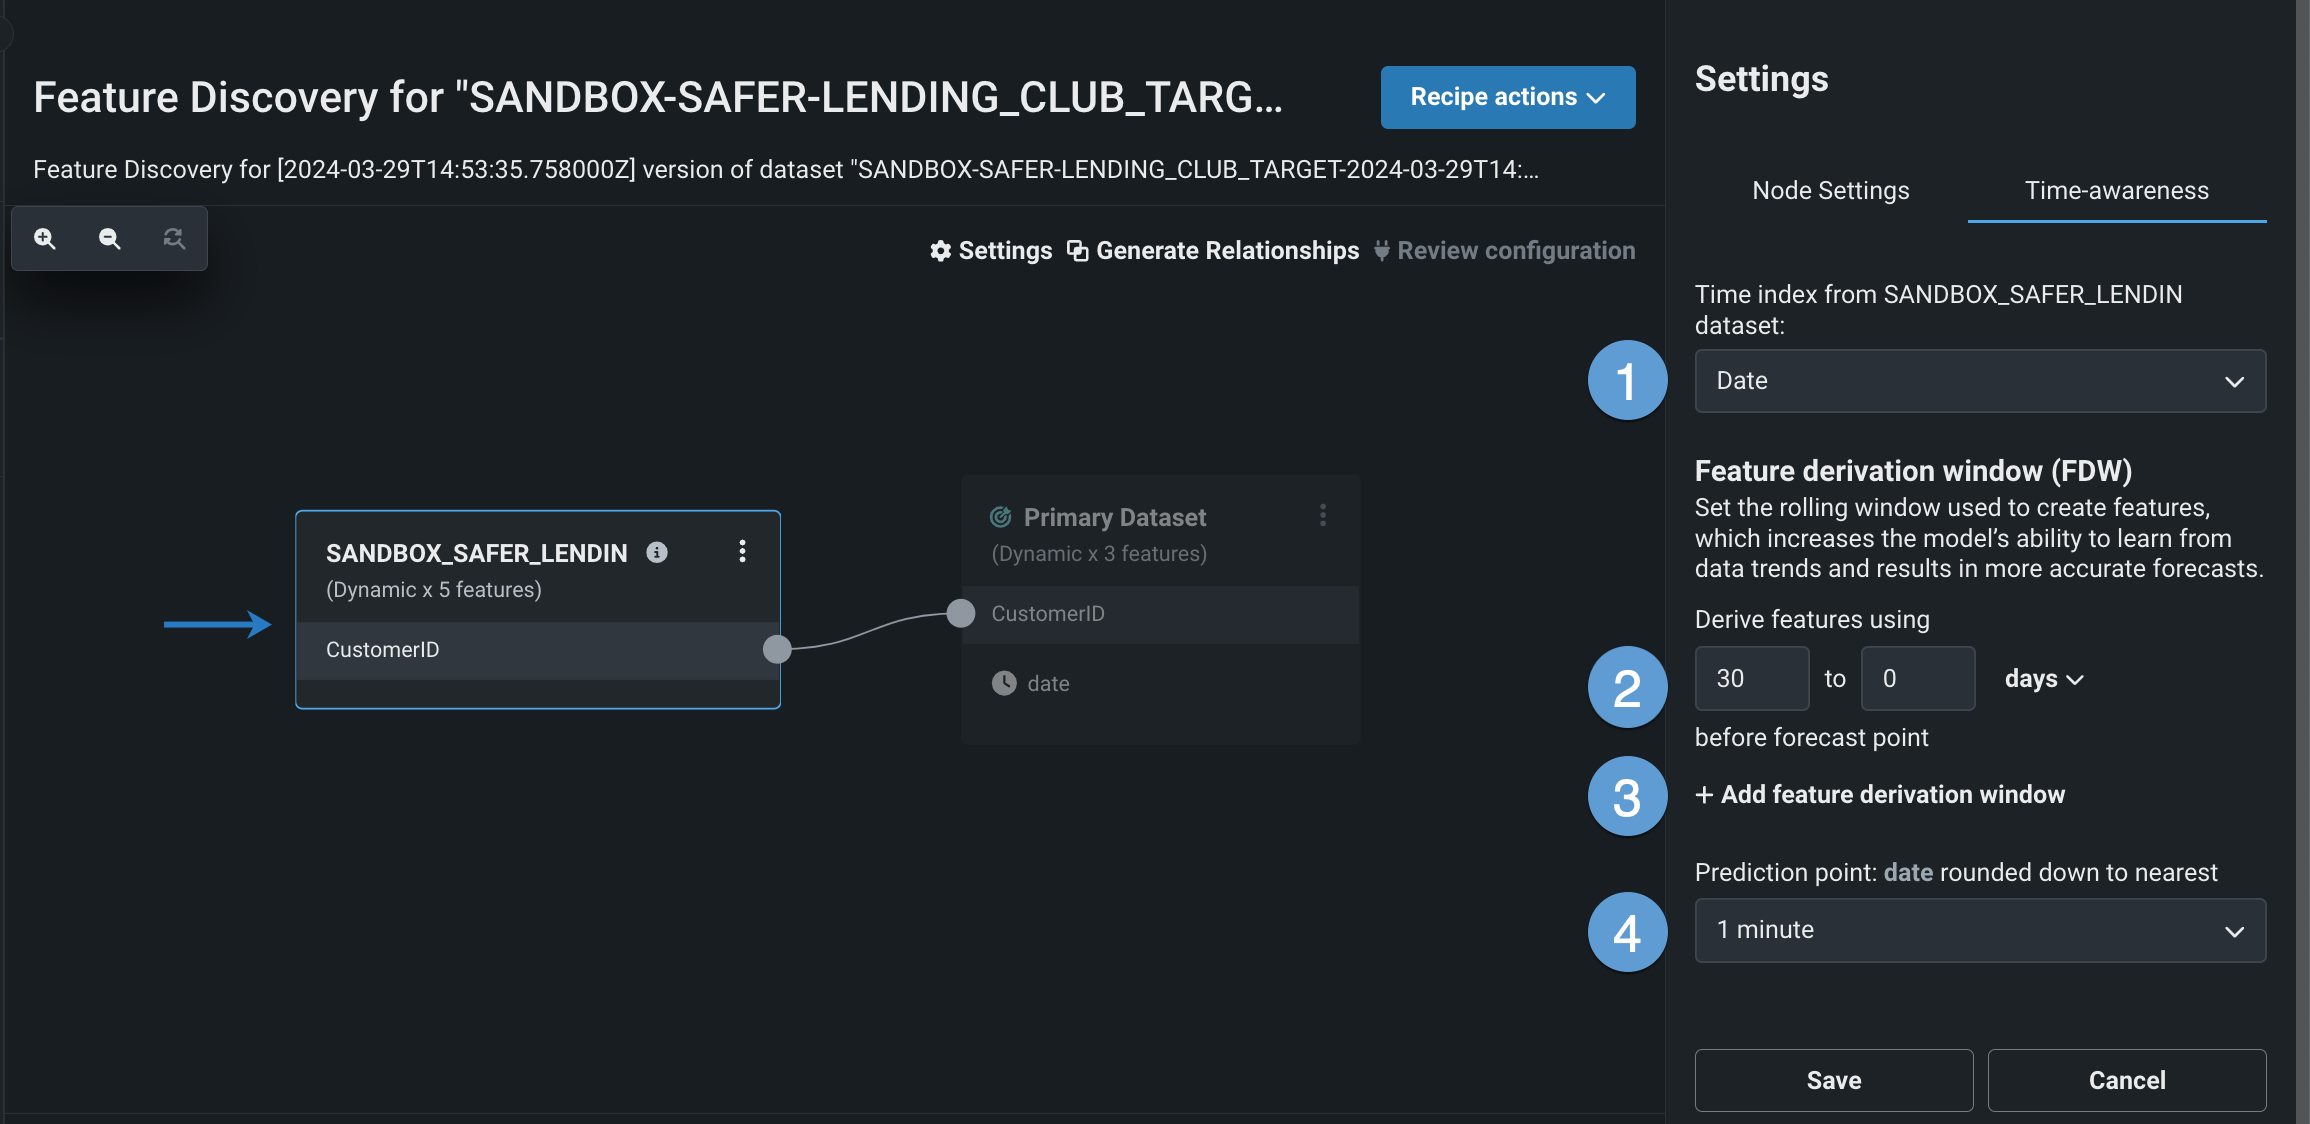Click the info icon beside SANDBOX_SAFER_LENDIN
The width and height of the screenshot is (2310, 1124).
[657, 552]
